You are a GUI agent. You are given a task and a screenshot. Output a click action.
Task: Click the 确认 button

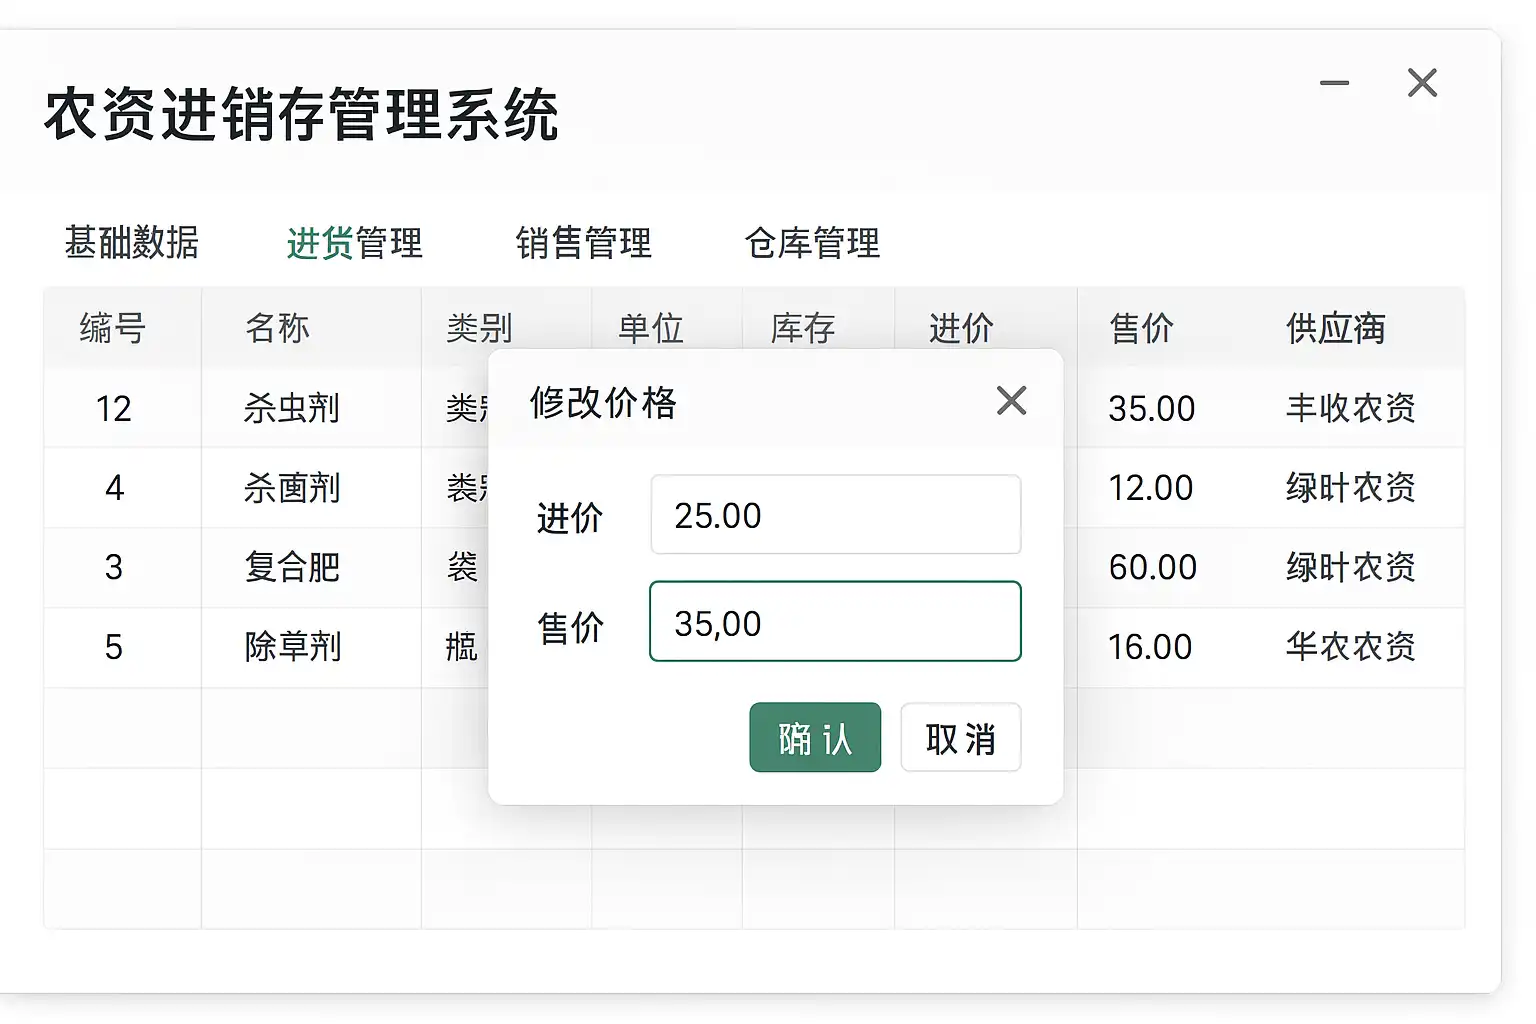(x=815, y=738)
